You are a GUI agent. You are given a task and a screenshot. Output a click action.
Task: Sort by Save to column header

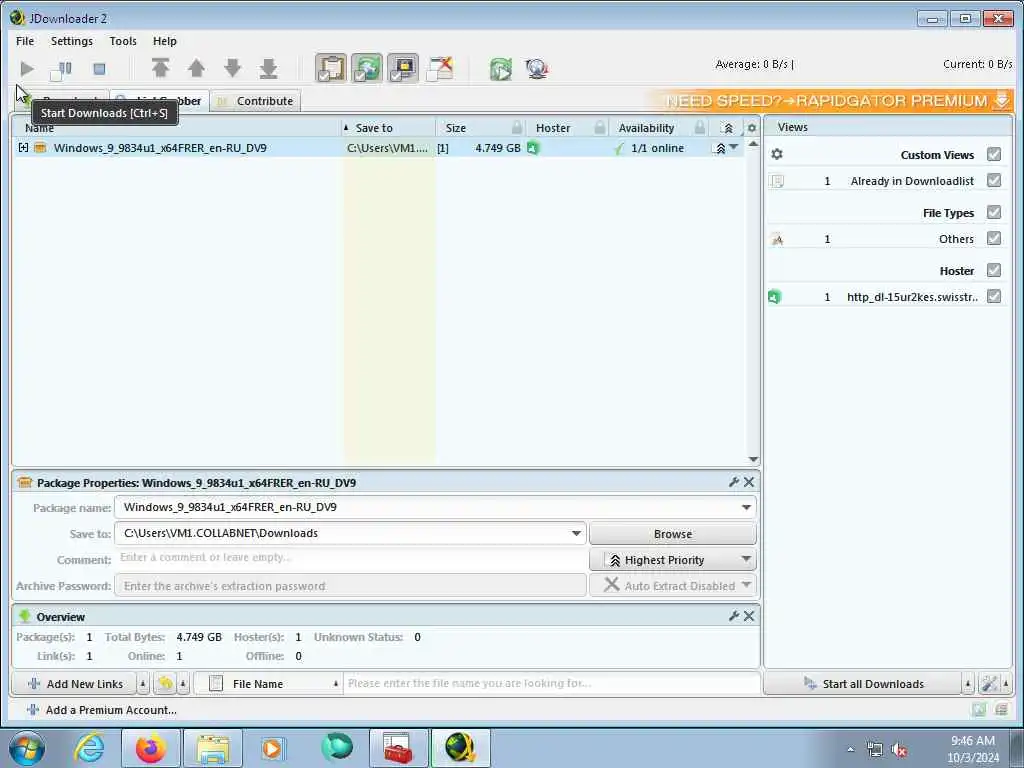[x=389, y=128]
